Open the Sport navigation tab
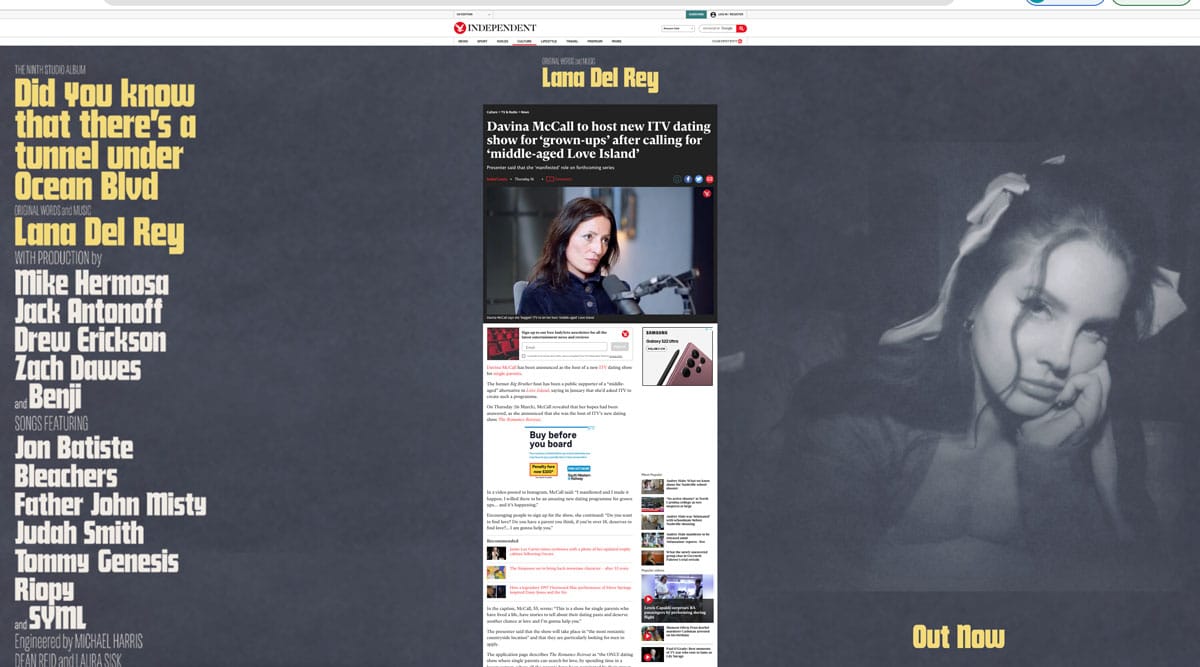1200x667 pixels. point(482,41)
